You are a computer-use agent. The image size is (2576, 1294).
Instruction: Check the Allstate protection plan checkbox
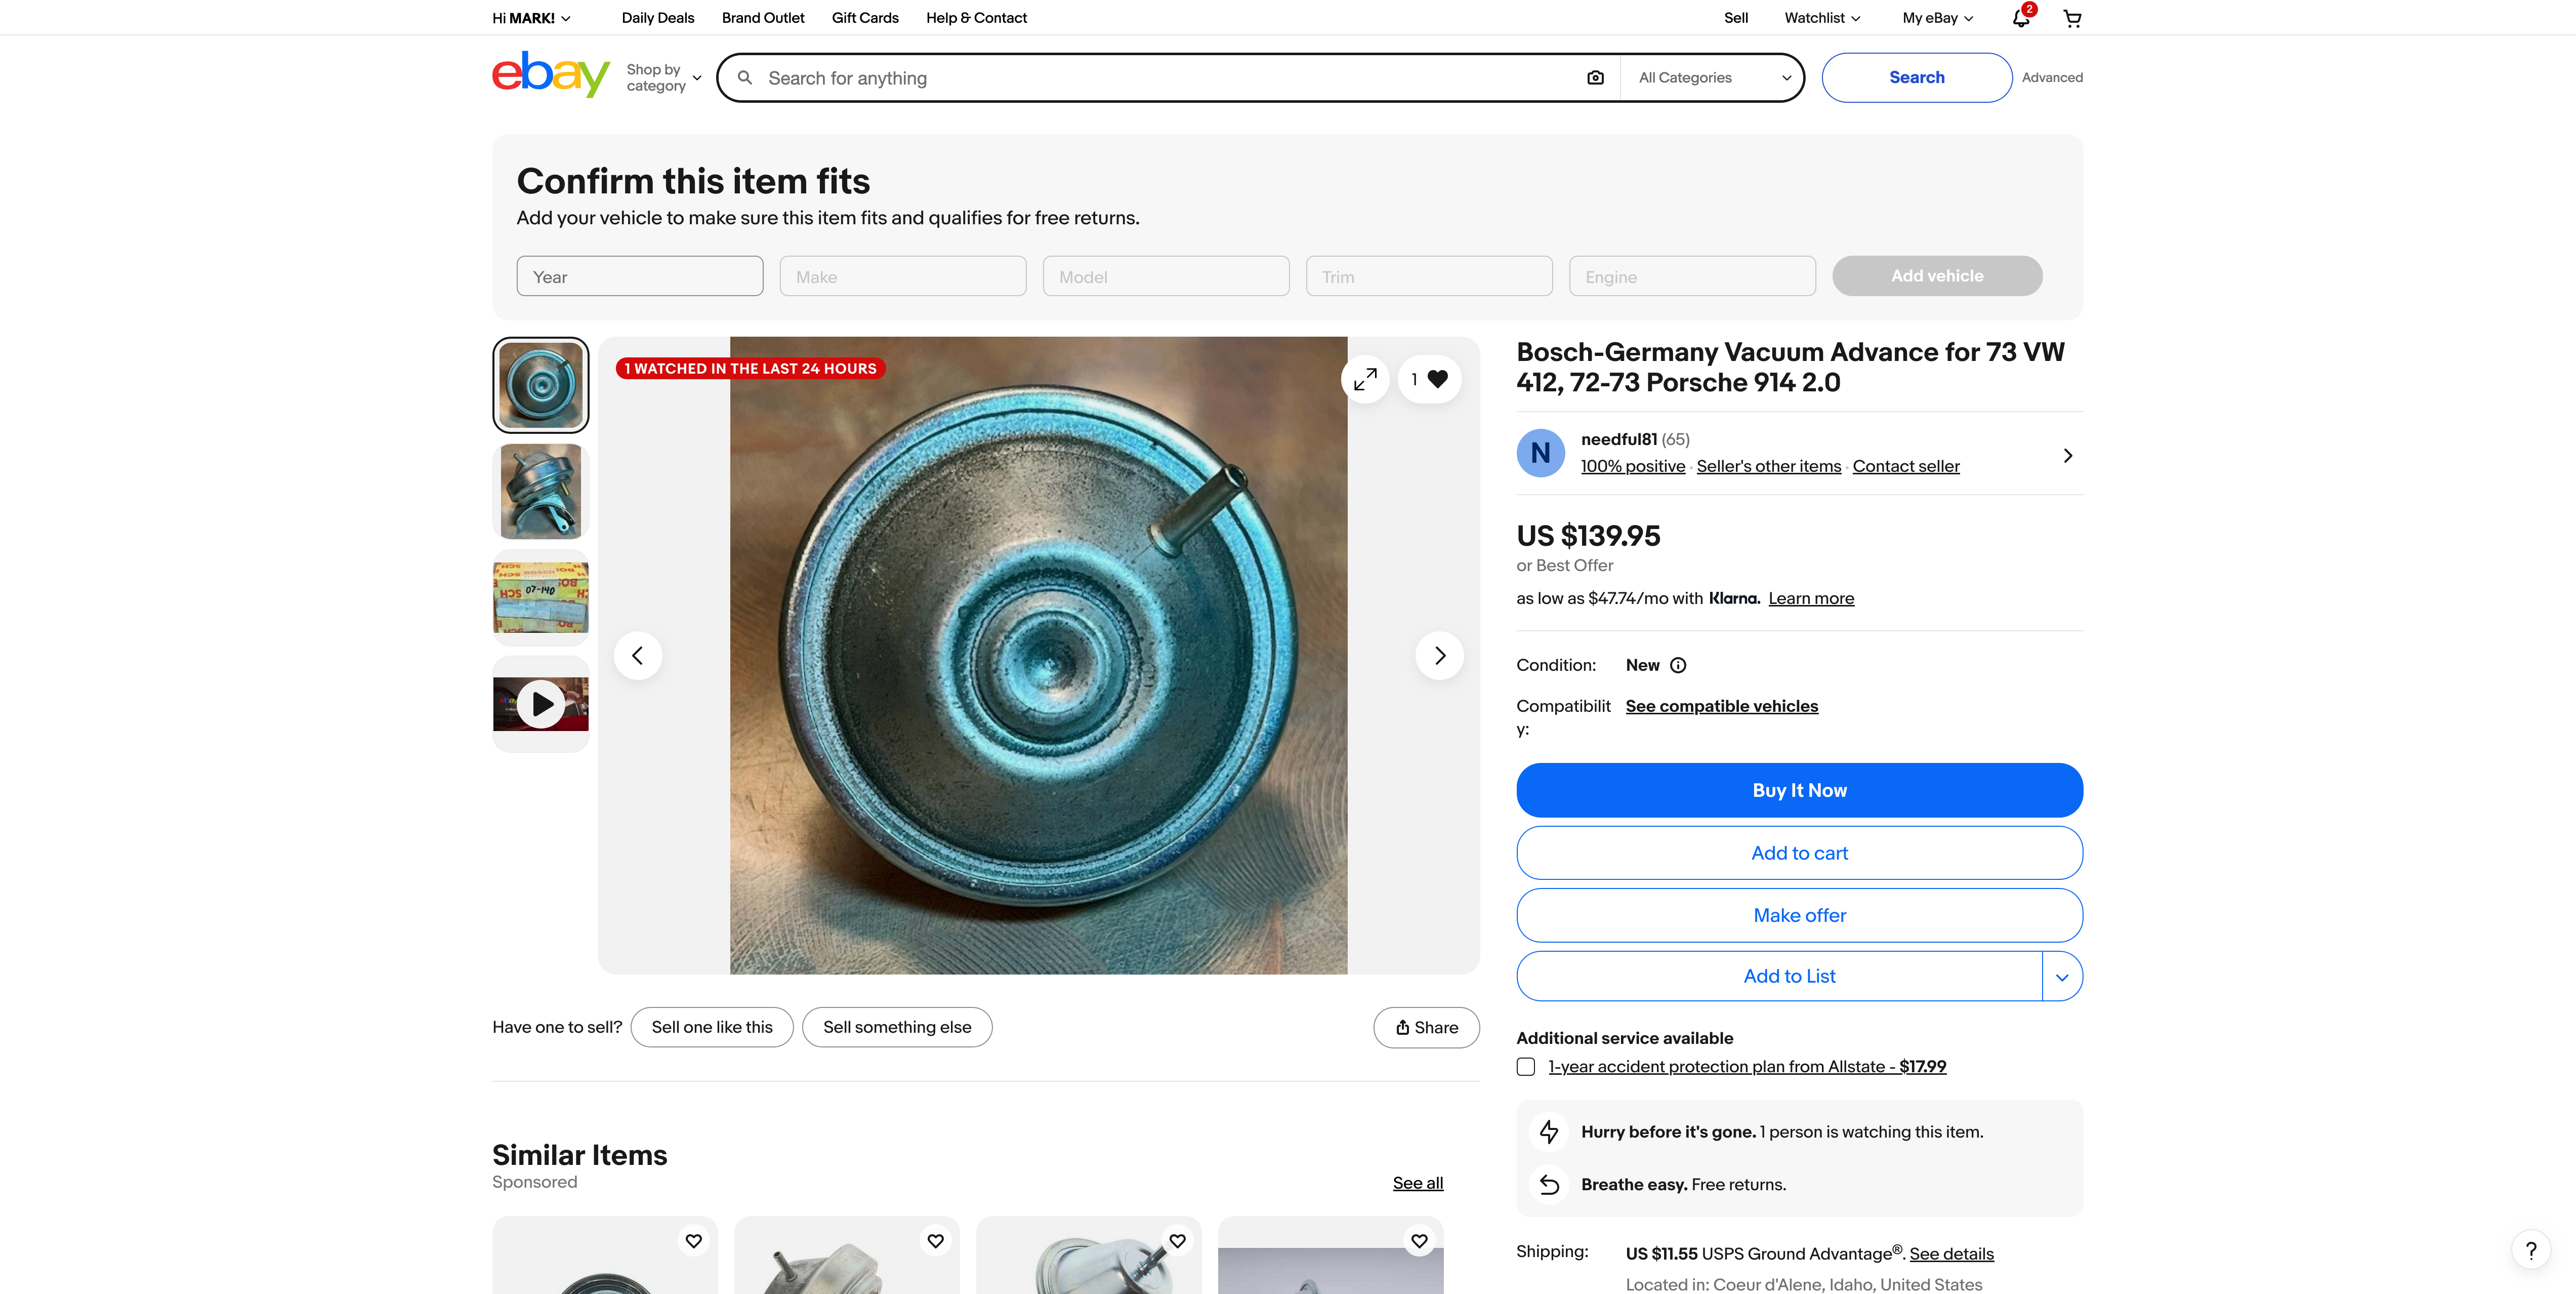(1526, 1067)
